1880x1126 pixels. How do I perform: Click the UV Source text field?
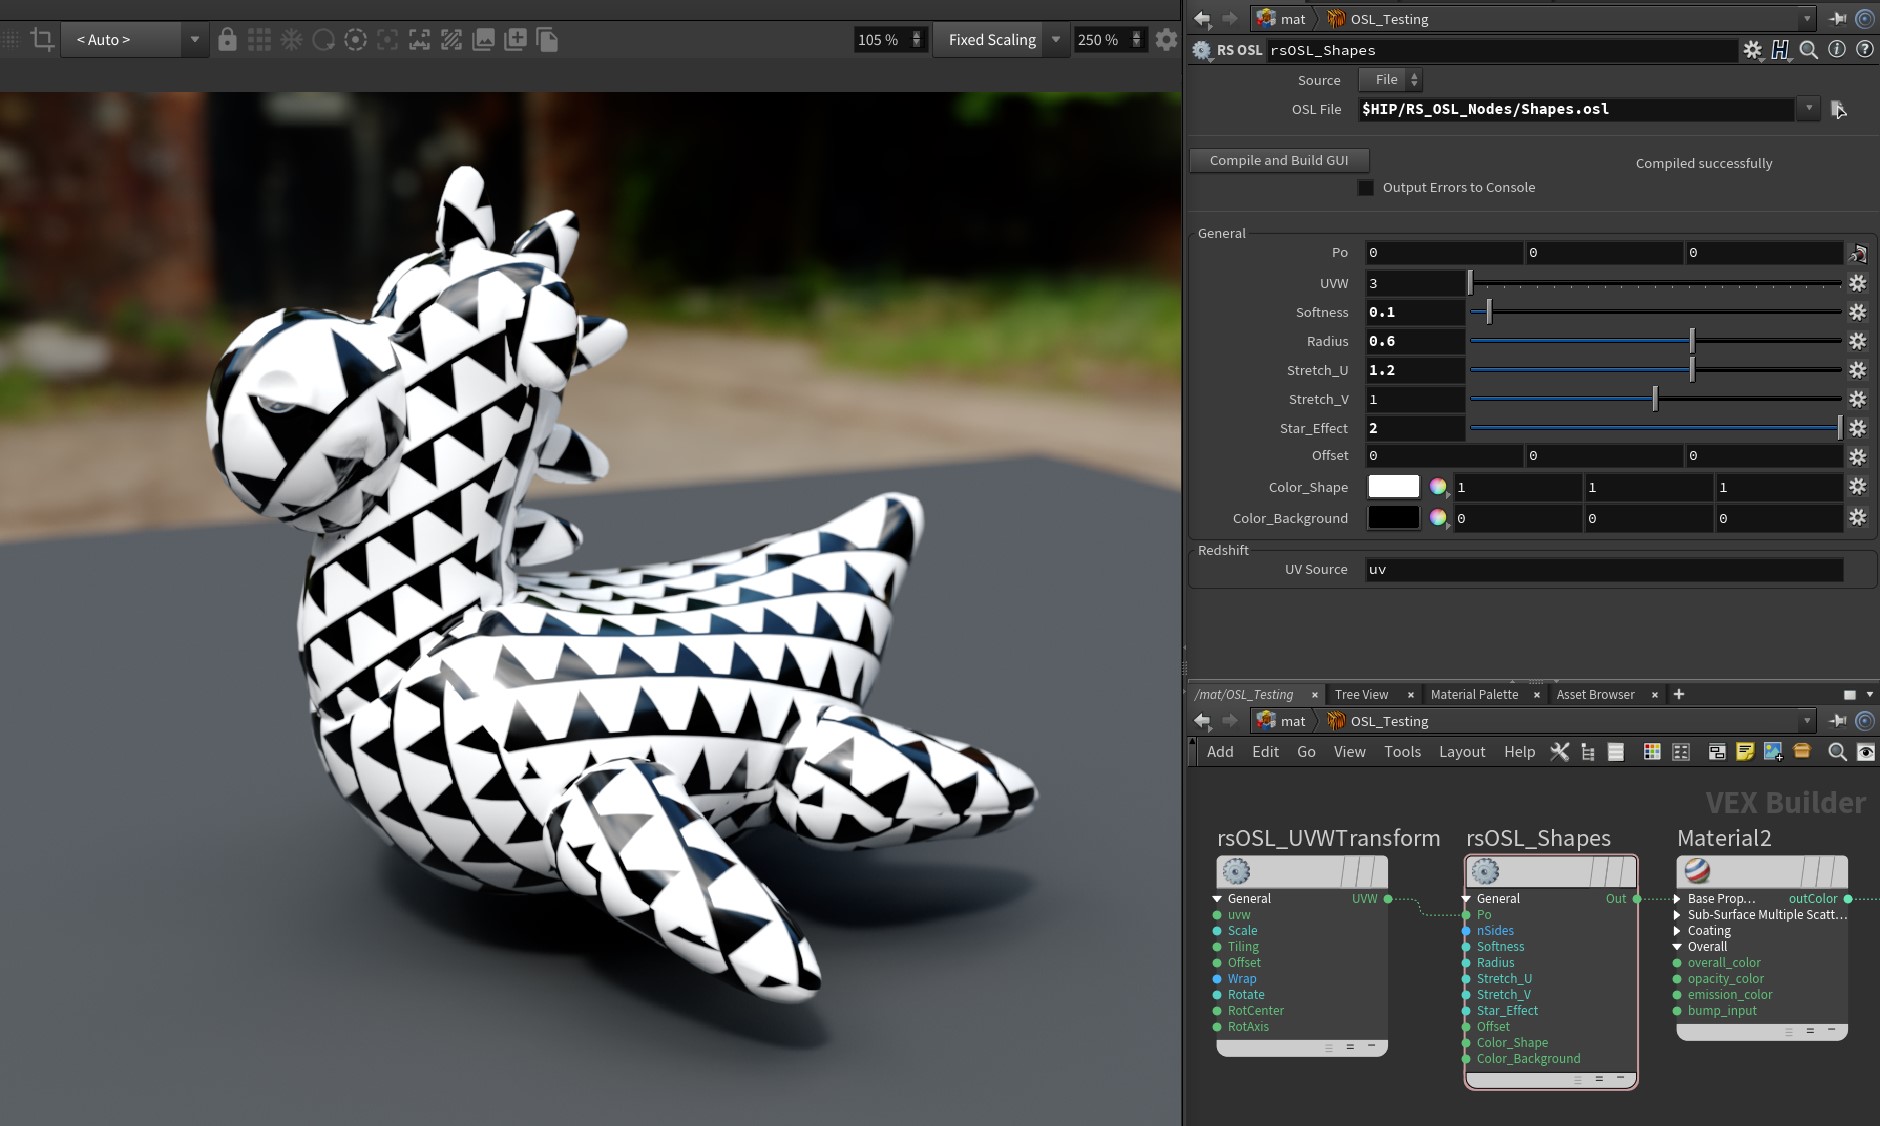[x=1604, y=569]
